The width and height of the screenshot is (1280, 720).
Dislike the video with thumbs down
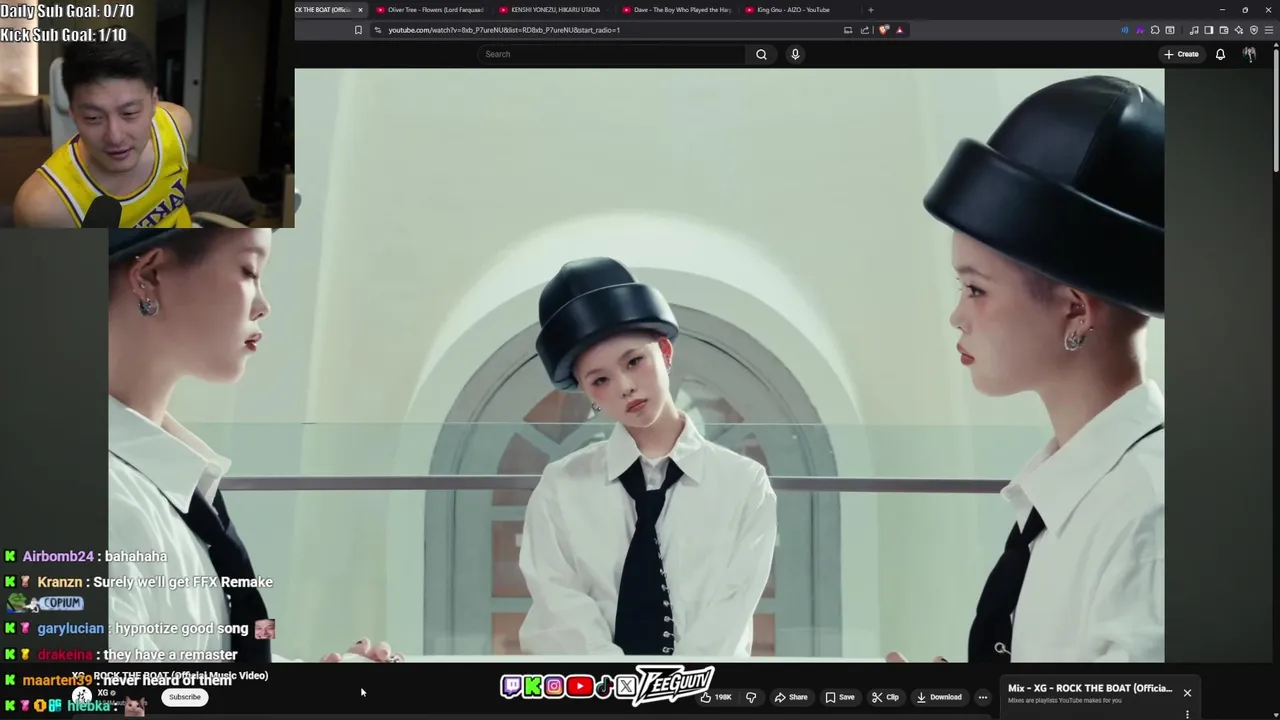click(751, 697)
